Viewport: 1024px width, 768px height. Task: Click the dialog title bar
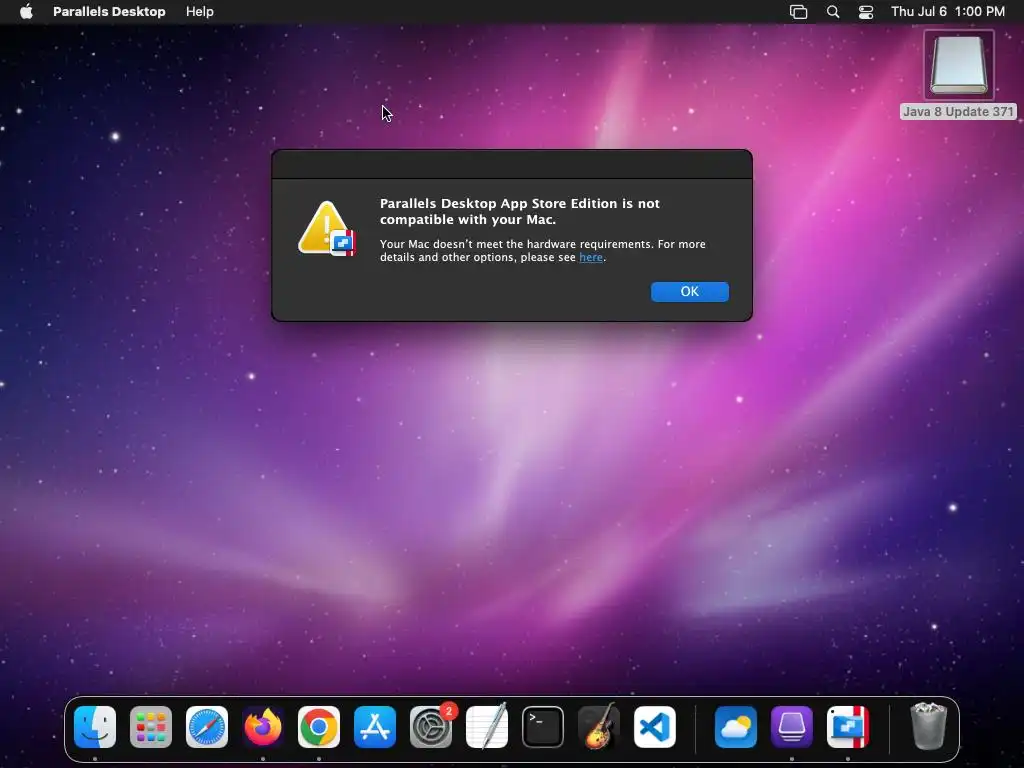pos(512,165)
